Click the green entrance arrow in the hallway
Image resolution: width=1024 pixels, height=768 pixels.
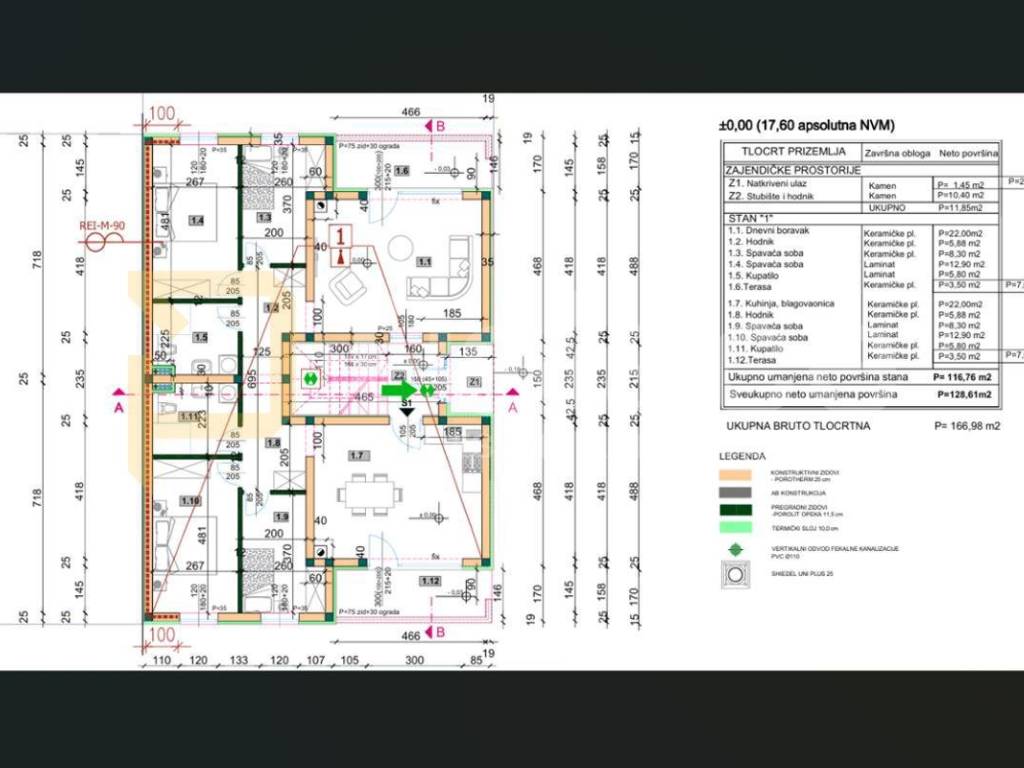tap(396, 390)
